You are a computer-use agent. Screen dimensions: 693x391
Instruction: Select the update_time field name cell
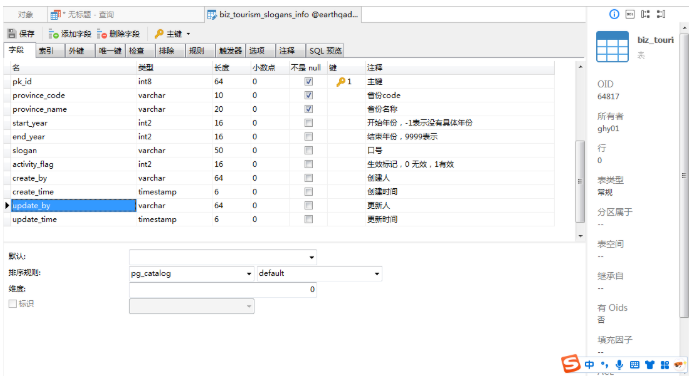[73, 219]
